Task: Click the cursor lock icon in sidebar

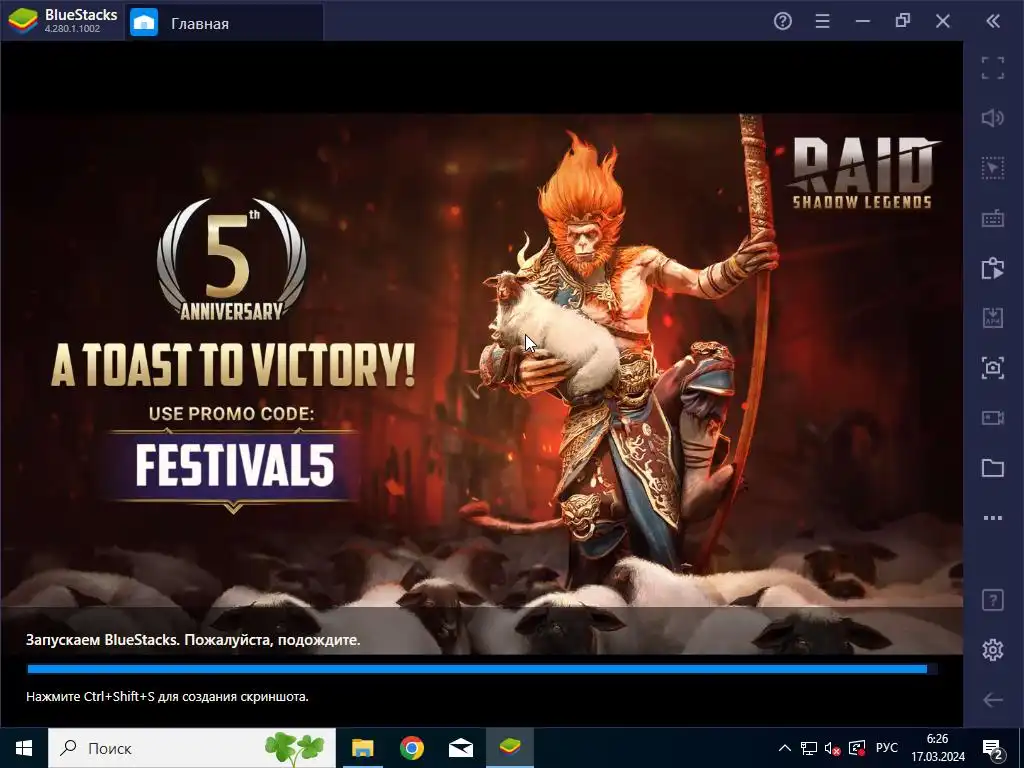Action: pos(993,168)
